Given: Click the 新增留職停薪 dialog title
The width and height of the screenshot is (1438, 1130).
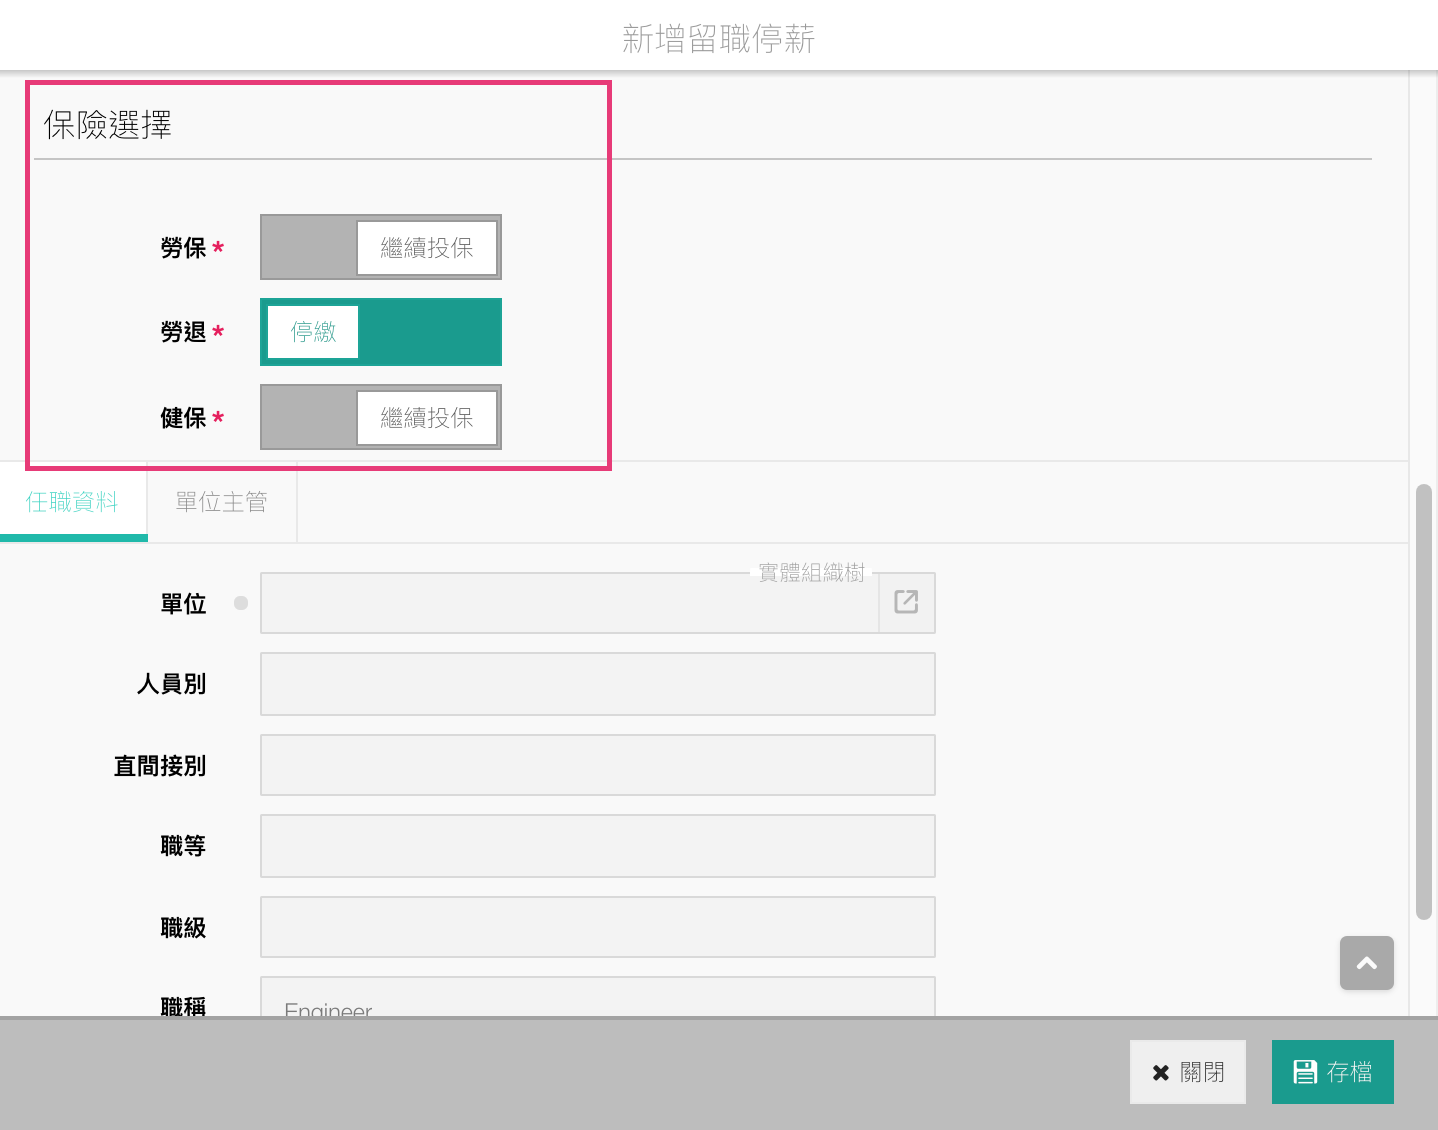Looking at the screenshot, I should point(718,39).
